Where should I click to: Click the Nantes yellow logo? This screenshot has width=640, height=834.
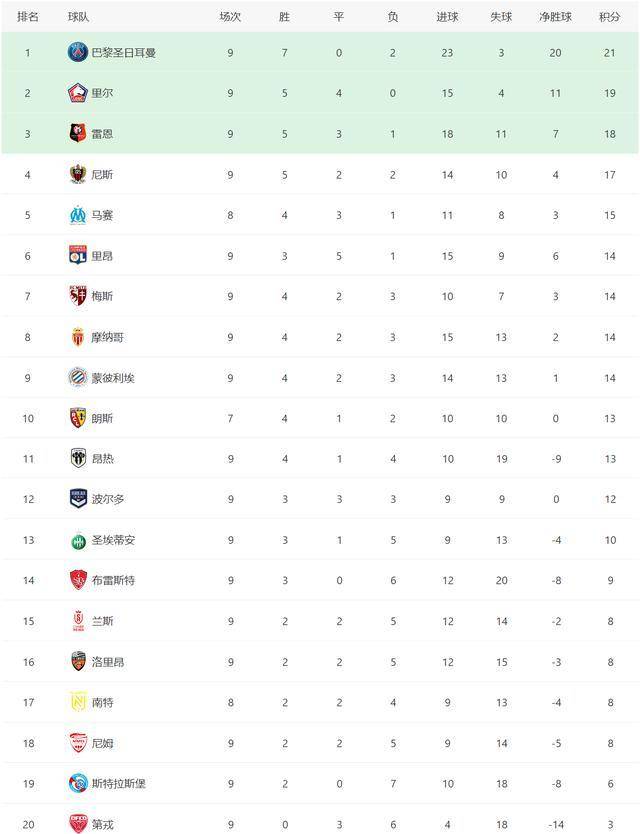tap(78, 702)
